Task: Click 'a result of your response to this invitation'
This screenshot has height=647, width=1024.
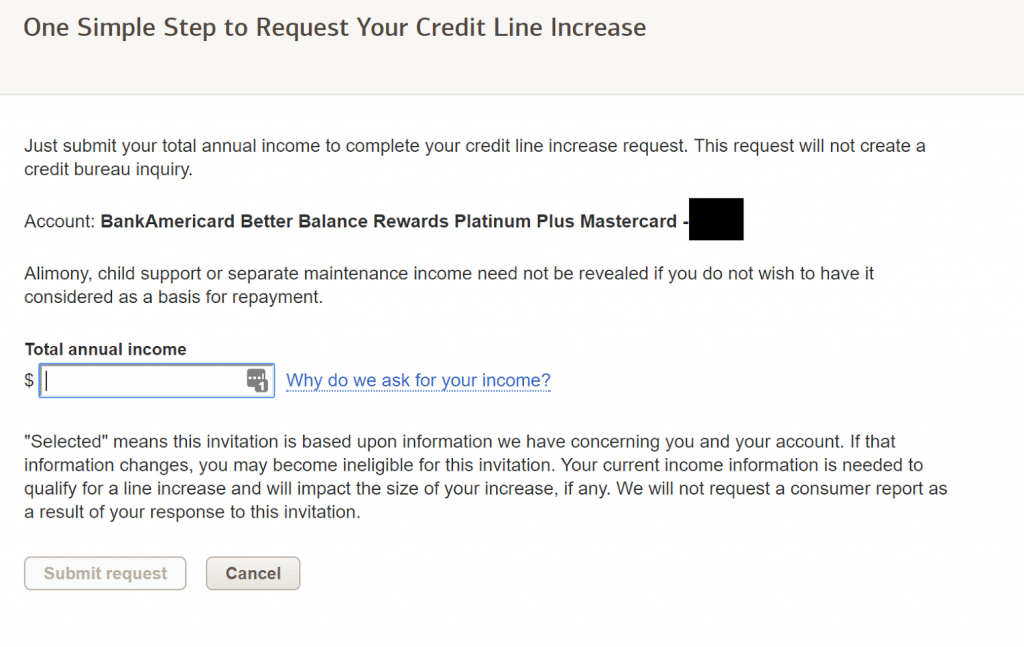Action: pyautogui.click(x=192, y=512)
